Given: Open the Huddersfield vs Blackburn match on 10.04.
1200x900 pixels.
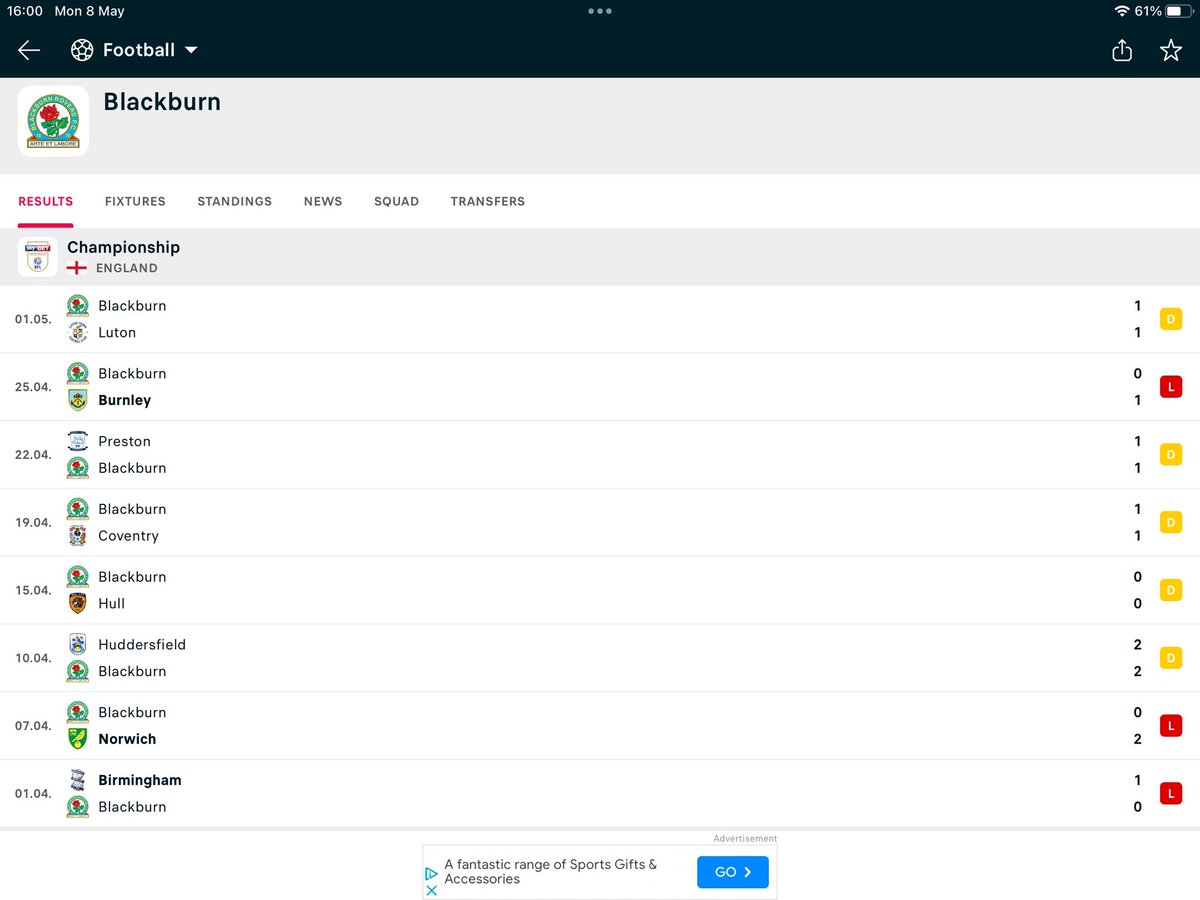Looking at the screenshot, I should (600, 658).
